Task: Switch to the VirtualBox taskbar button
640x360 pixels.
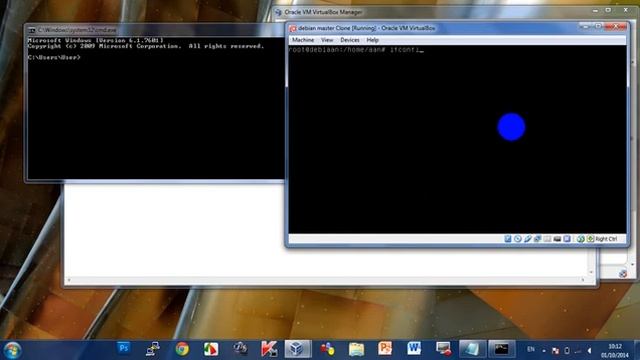Action: pyautogui.click(x=298, y=349)
